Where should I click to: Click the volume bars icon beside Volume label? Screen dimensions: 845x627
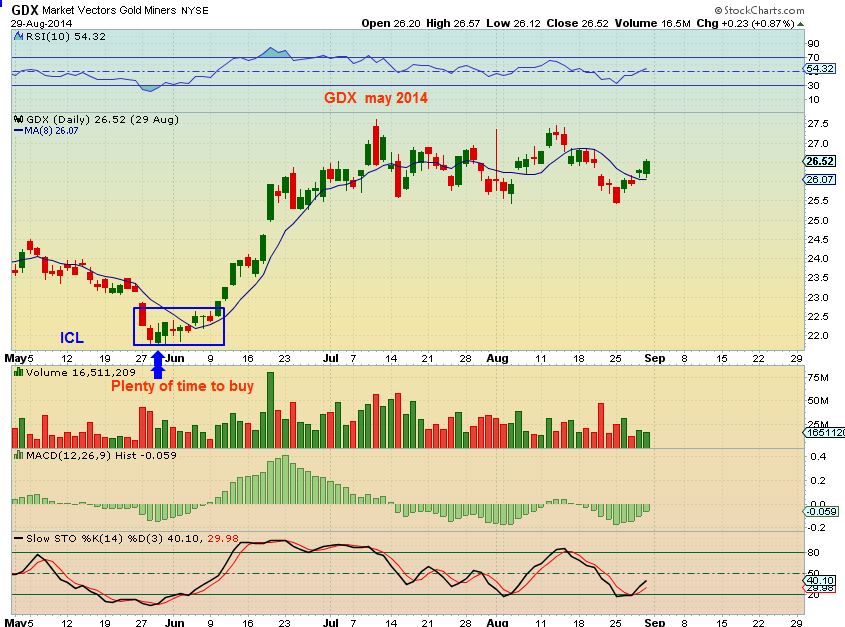(19, 373)
